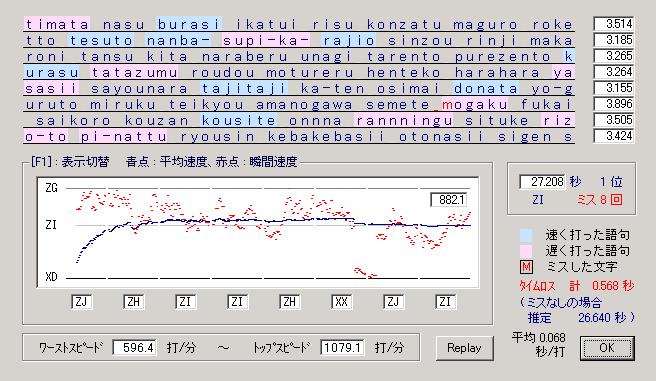The width and height of the screenshot is (656, 381).
Task: Click the highlighted word kebakebasii in the text
Action: pos(326,137)
